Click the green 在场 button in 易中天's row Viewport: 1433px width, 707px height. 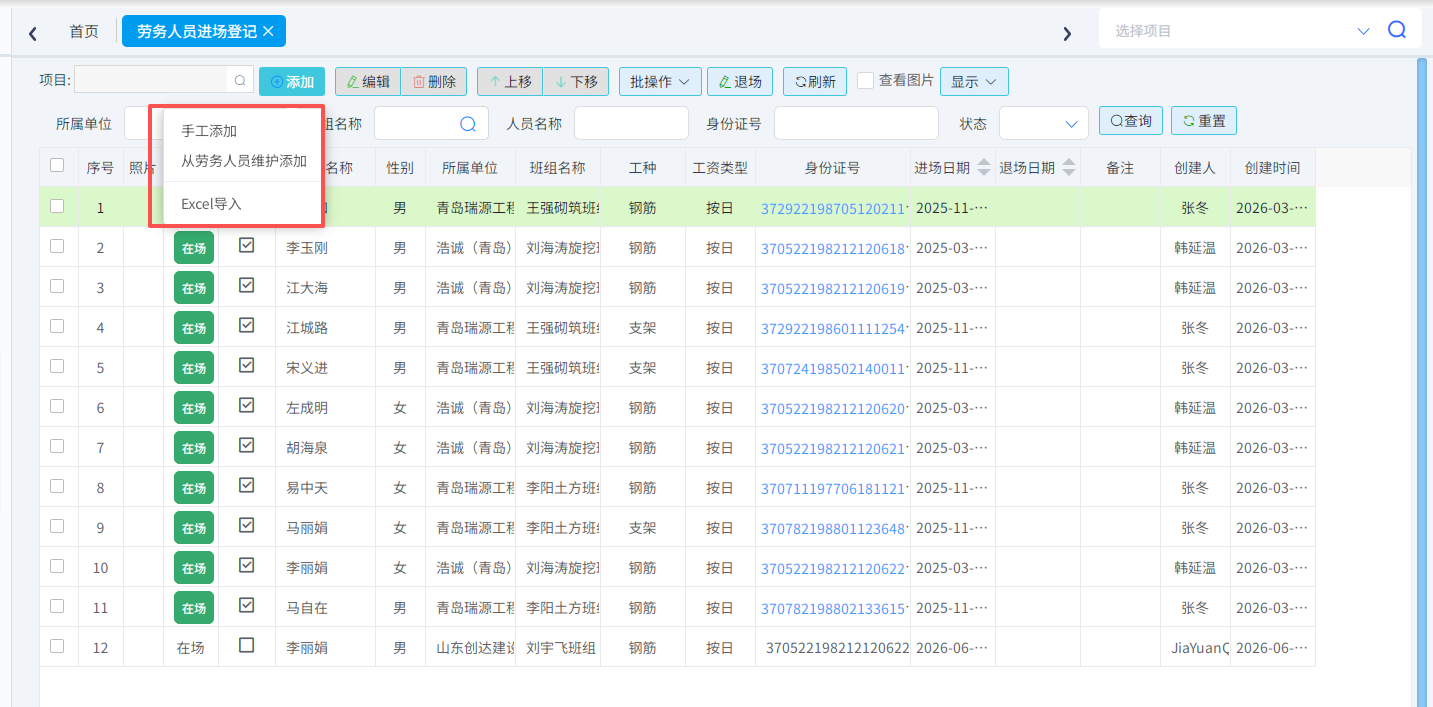(x=194, y=488)
